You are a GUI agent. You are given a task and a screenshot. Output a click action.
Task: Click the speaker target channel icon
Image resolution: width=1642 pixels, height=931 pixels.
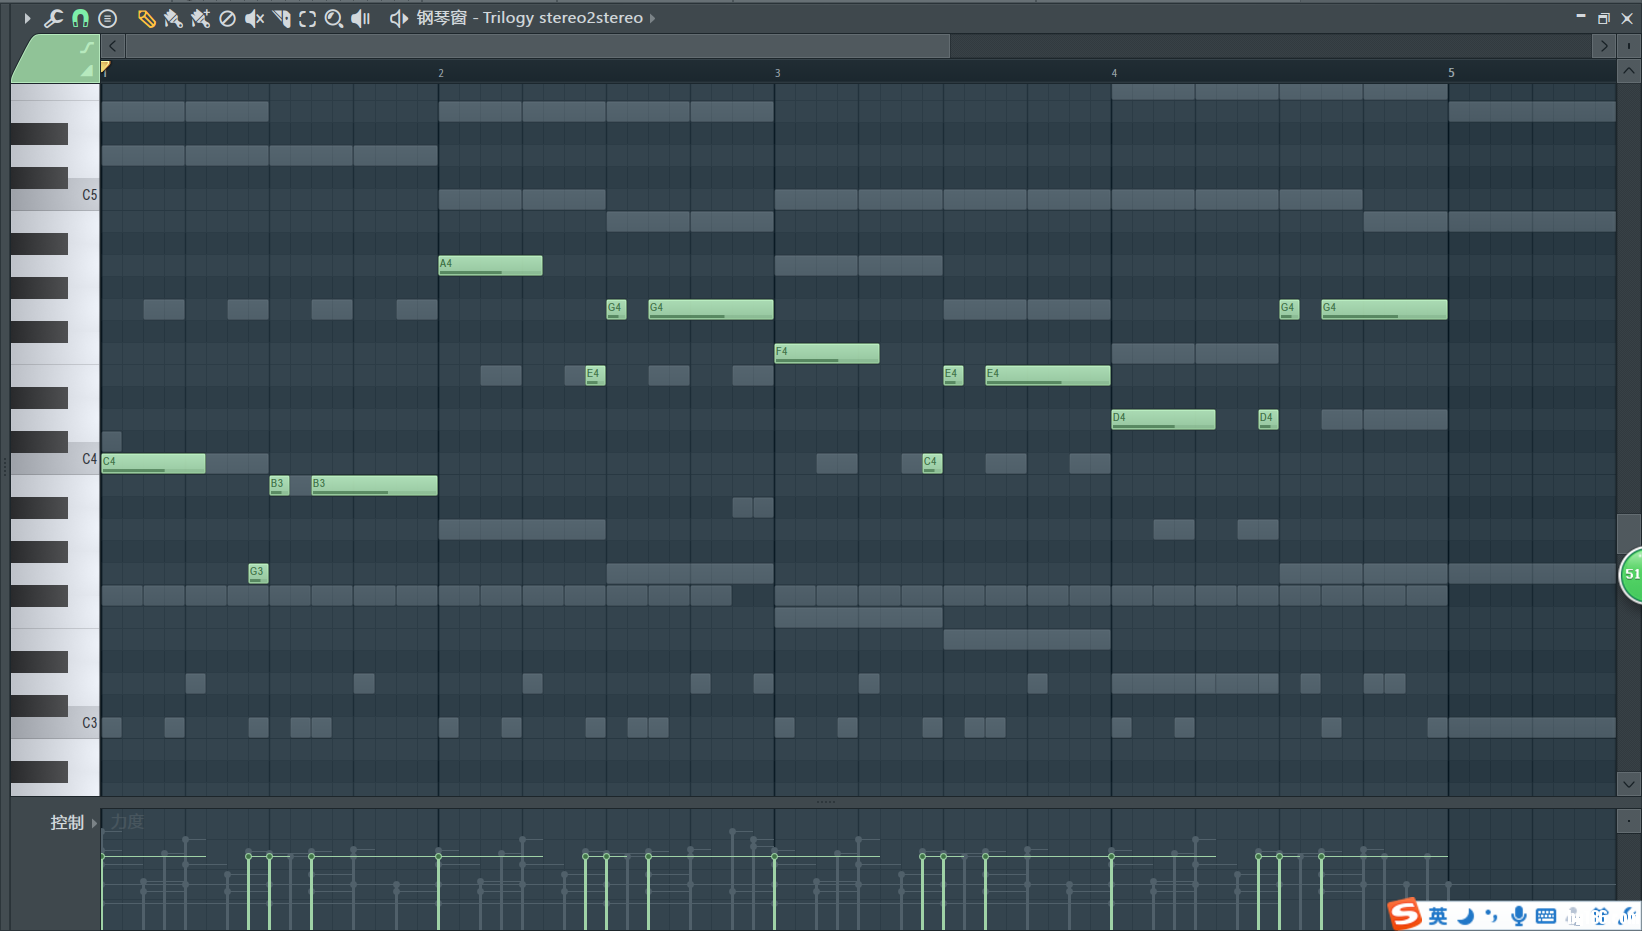(x=398, y=18)
